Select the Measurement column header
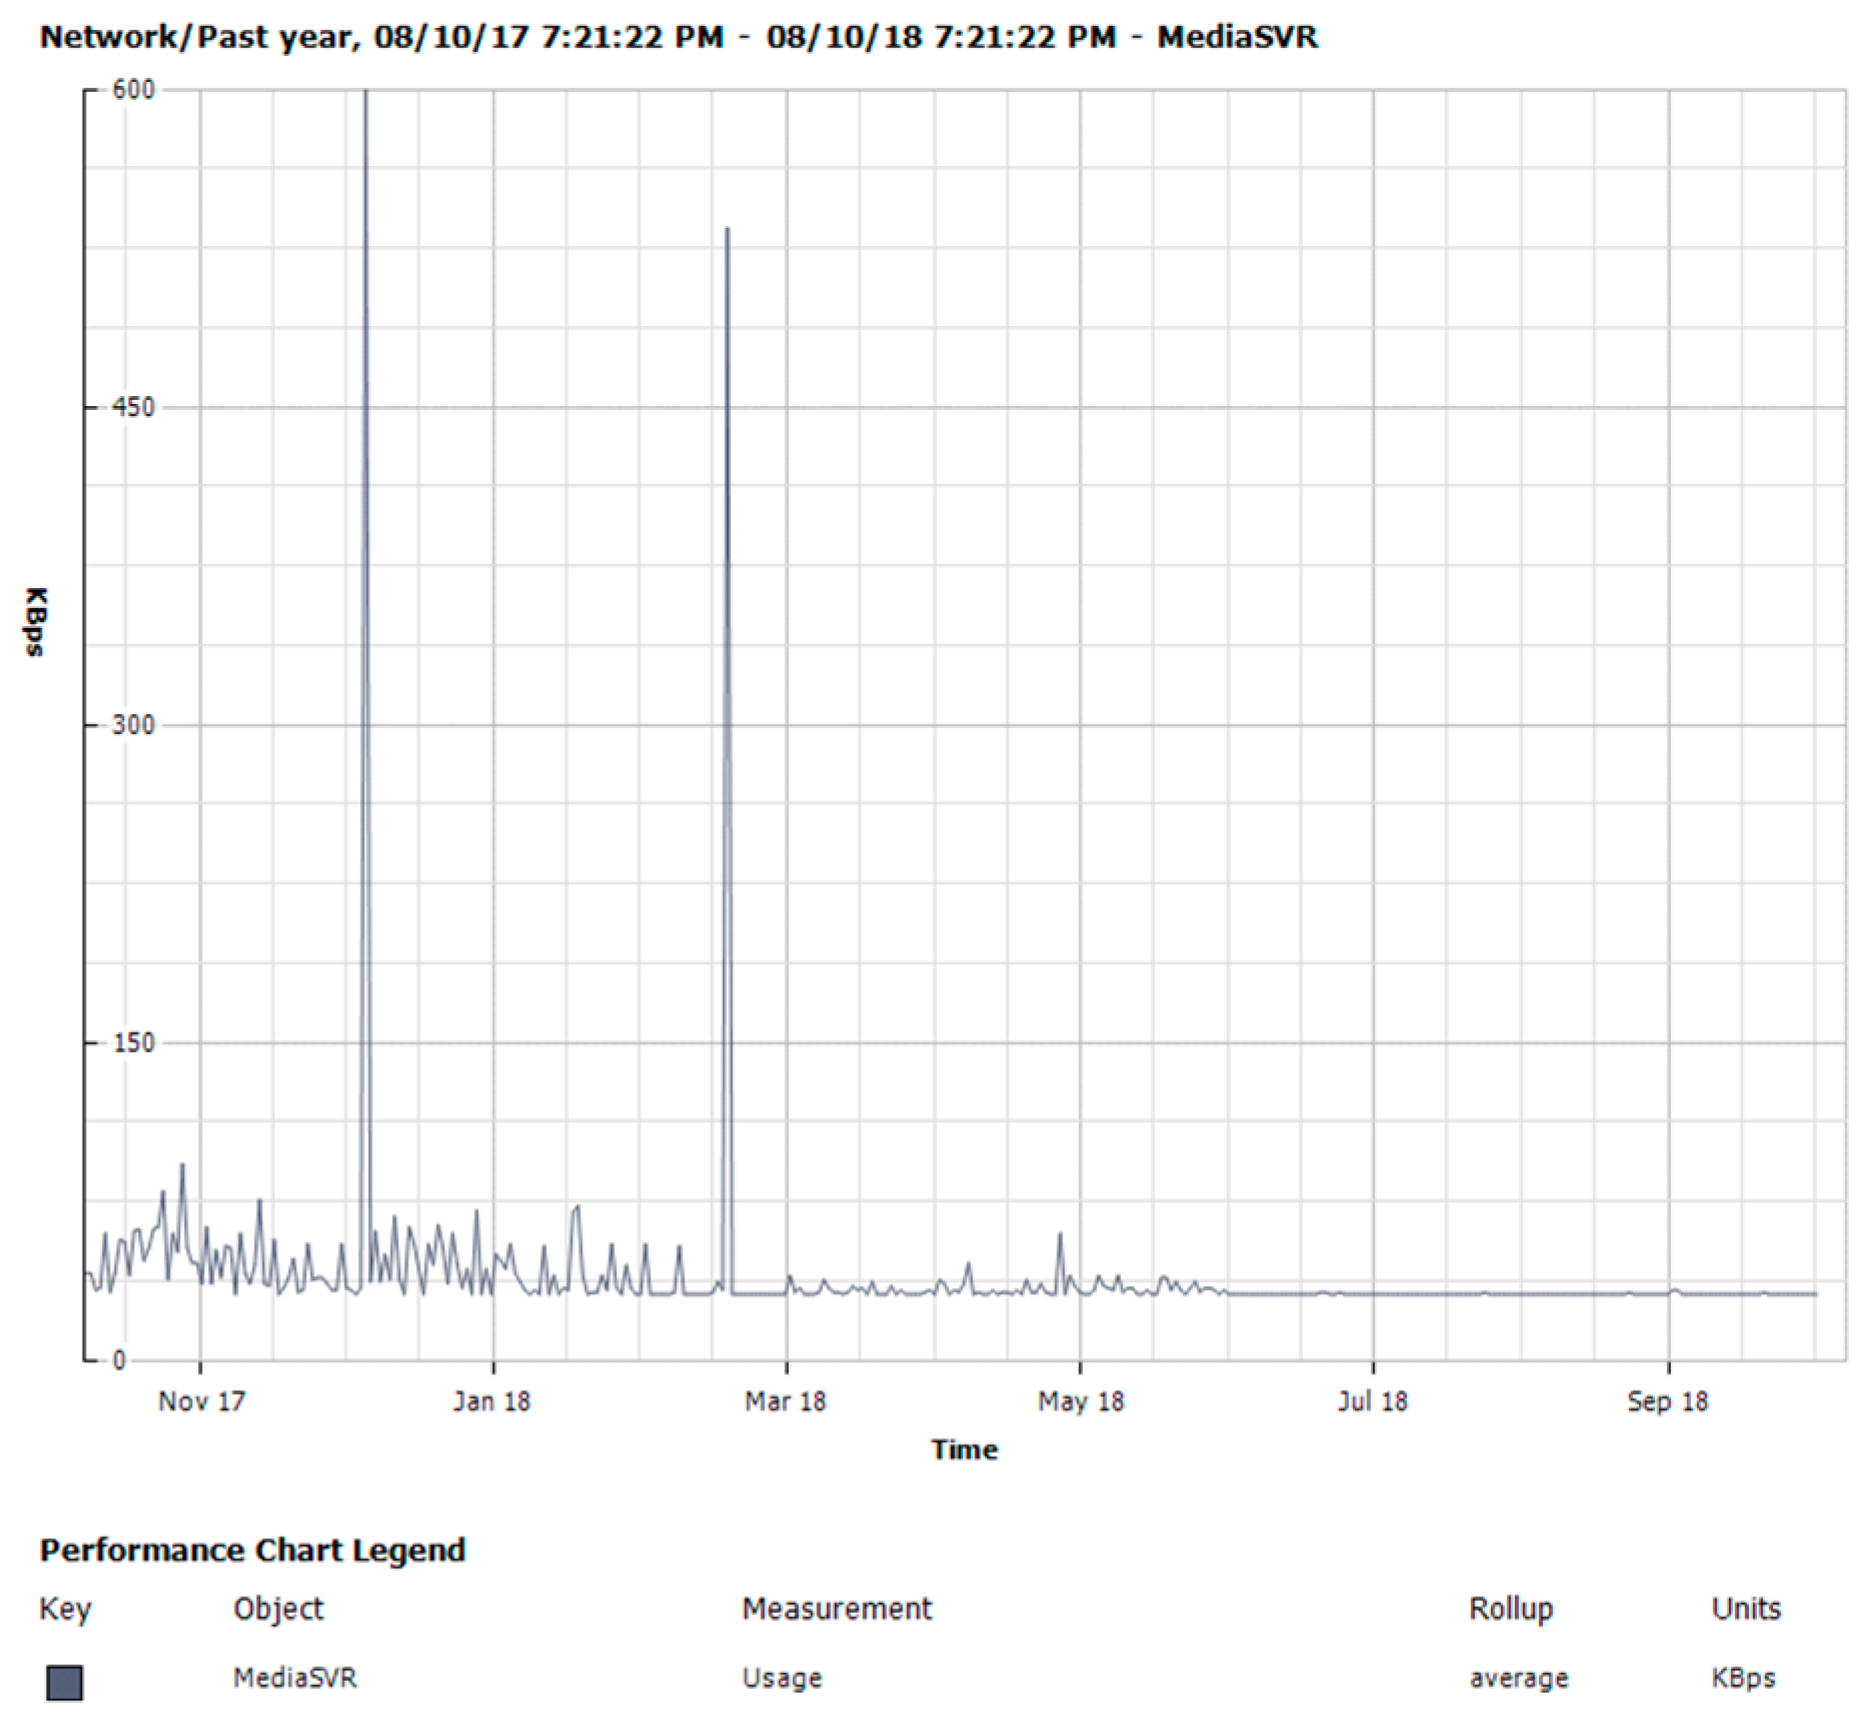This screenshot has height=1719, width=1866. pyautogui.click(x=836, y=1608)
